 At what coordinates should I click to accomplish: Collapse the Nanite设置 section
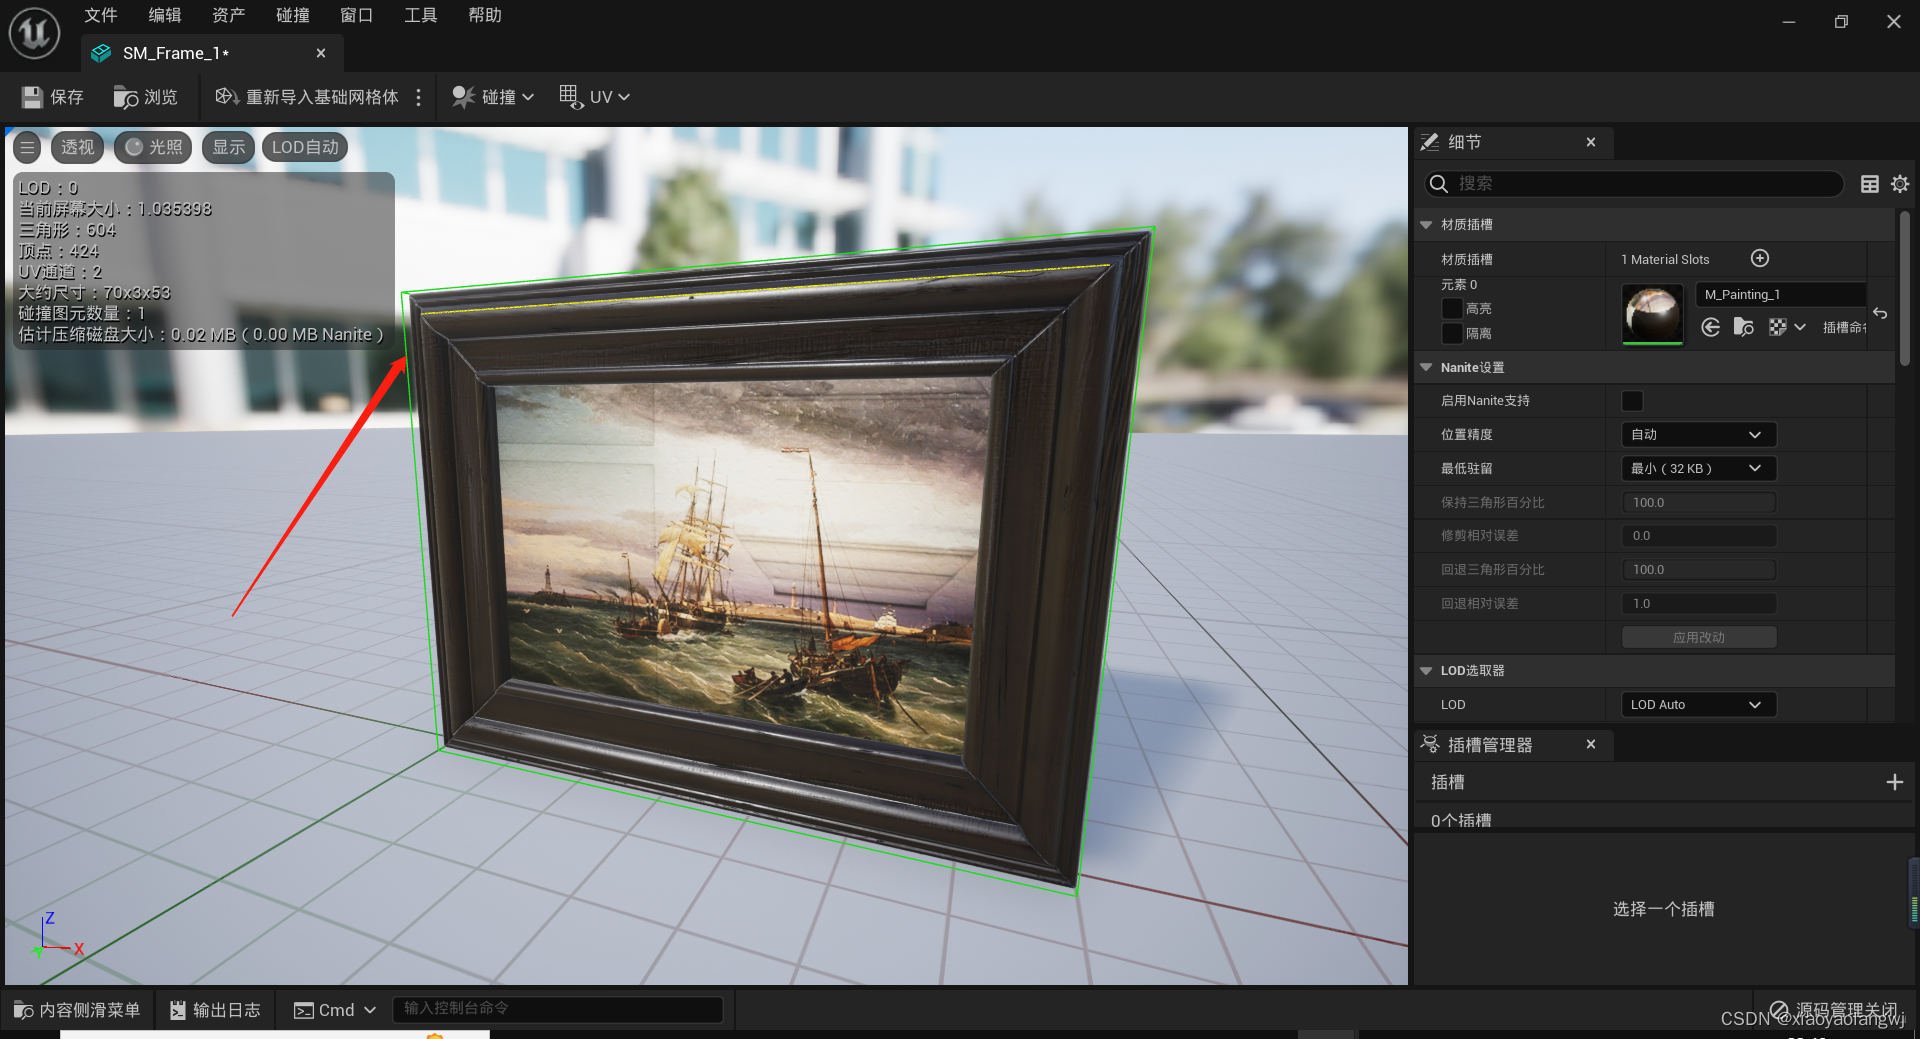tap(1426, 368)
